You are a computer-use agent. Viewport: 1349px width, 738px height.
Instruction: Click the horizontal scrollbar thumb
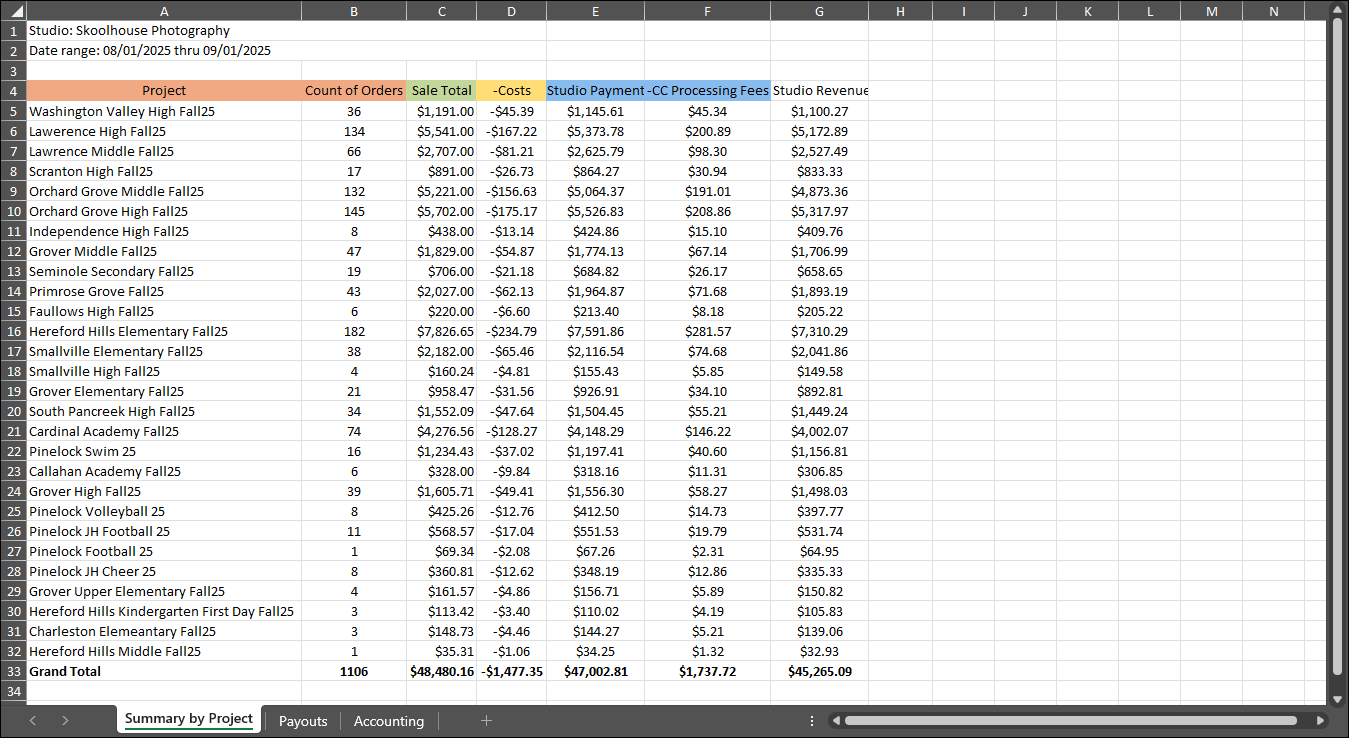1076,720
